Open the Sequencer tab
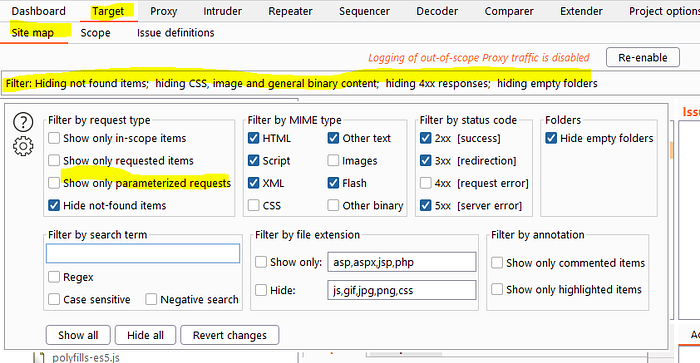700x363 pixels. click(364, 11)
